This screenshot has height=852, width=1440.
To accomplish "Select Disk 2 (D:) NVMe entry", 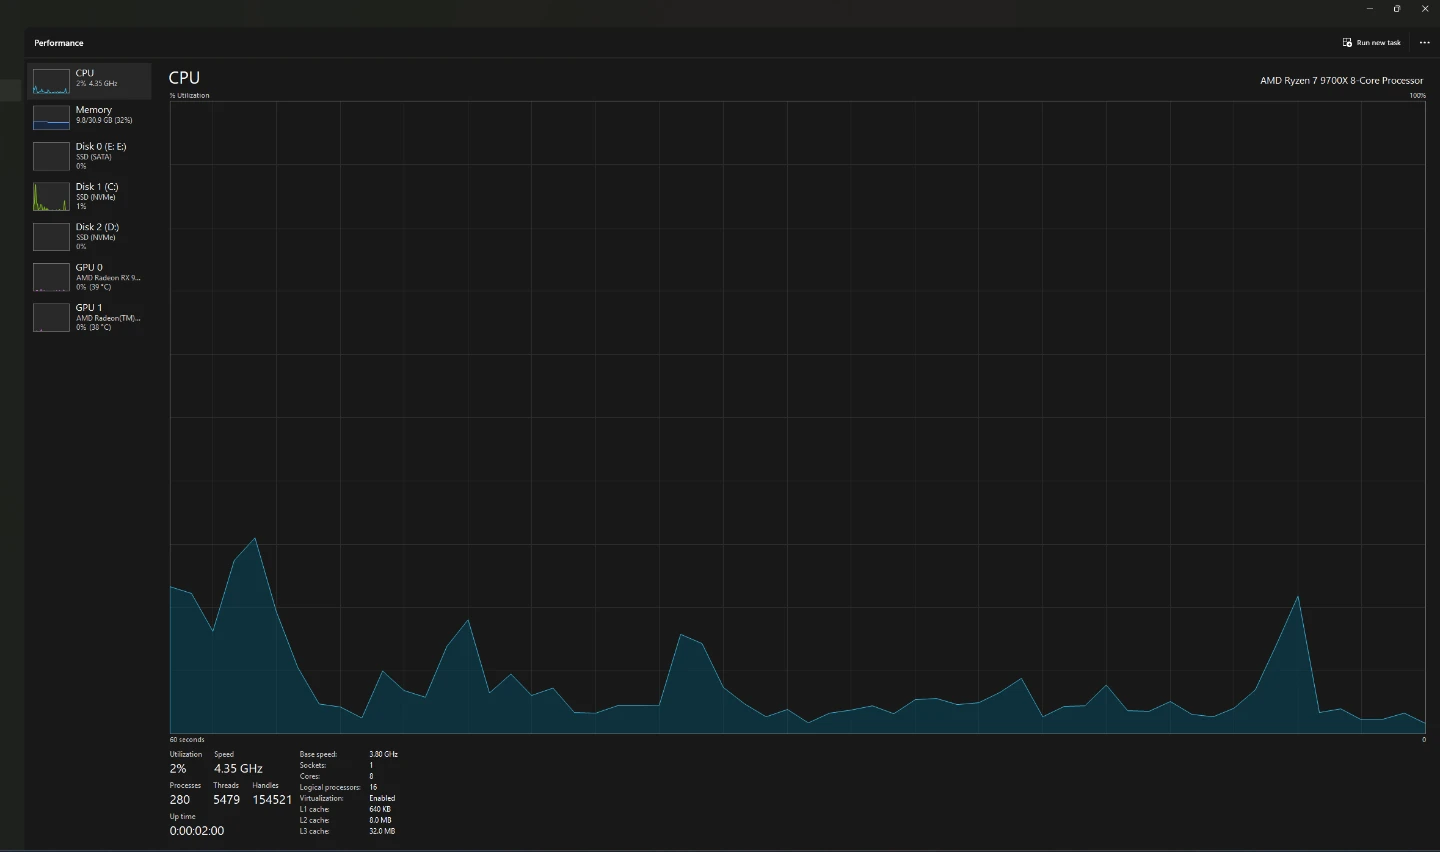I will click(x=89, y=236).
